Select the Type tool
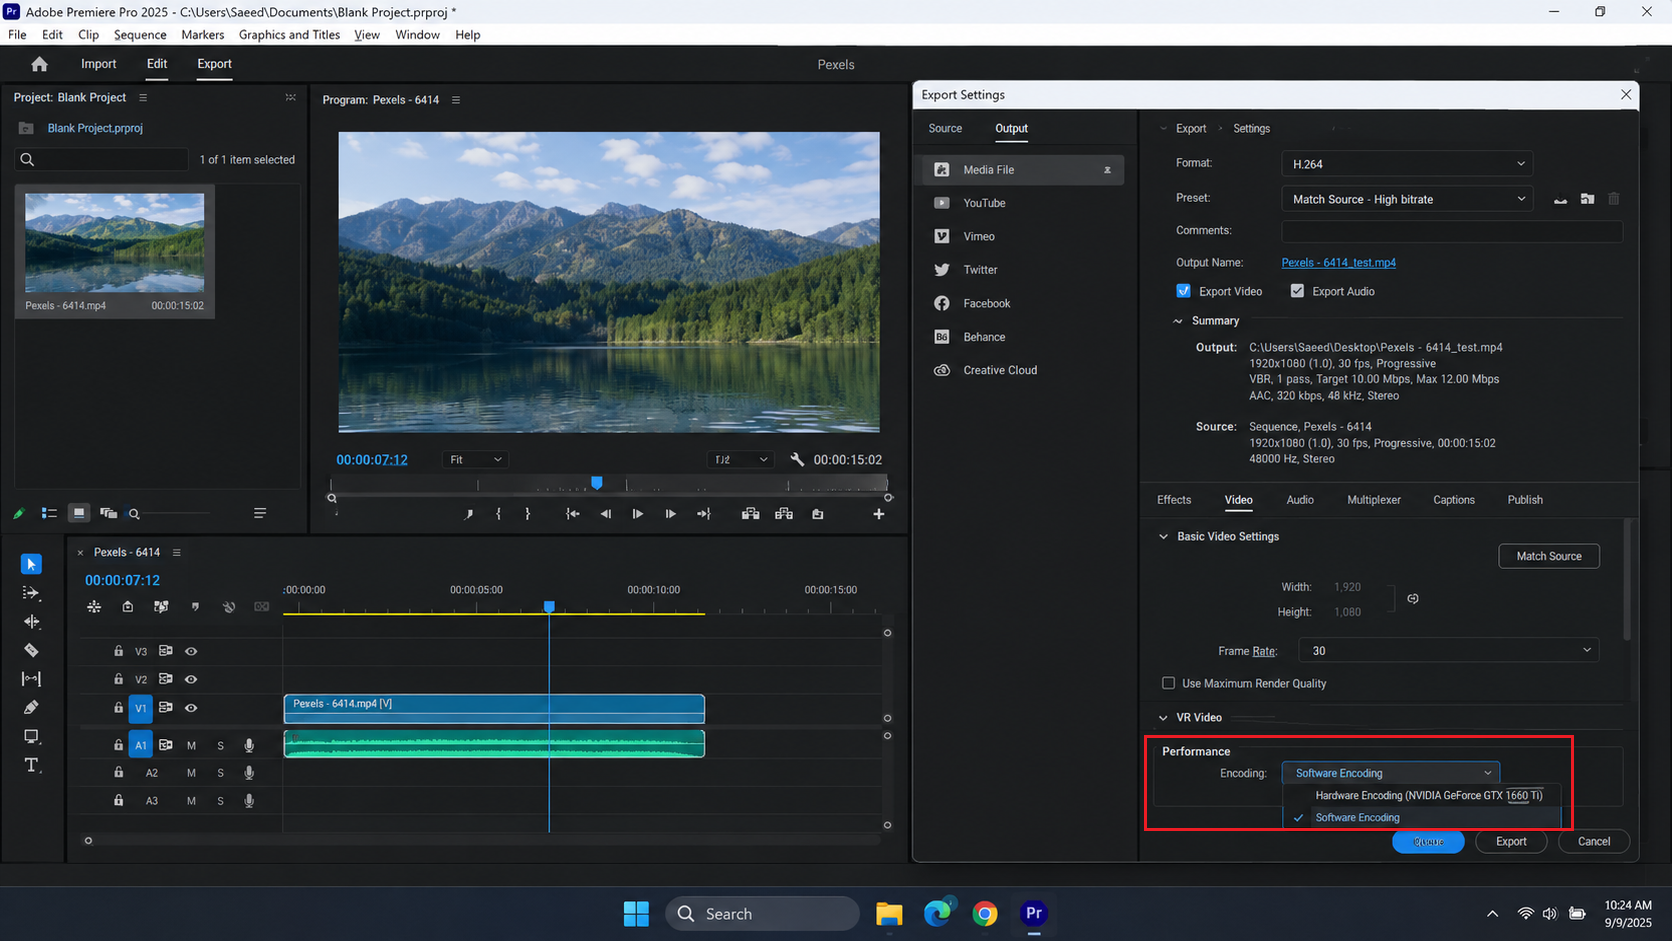1672x941 pixels. click(31, 765)
